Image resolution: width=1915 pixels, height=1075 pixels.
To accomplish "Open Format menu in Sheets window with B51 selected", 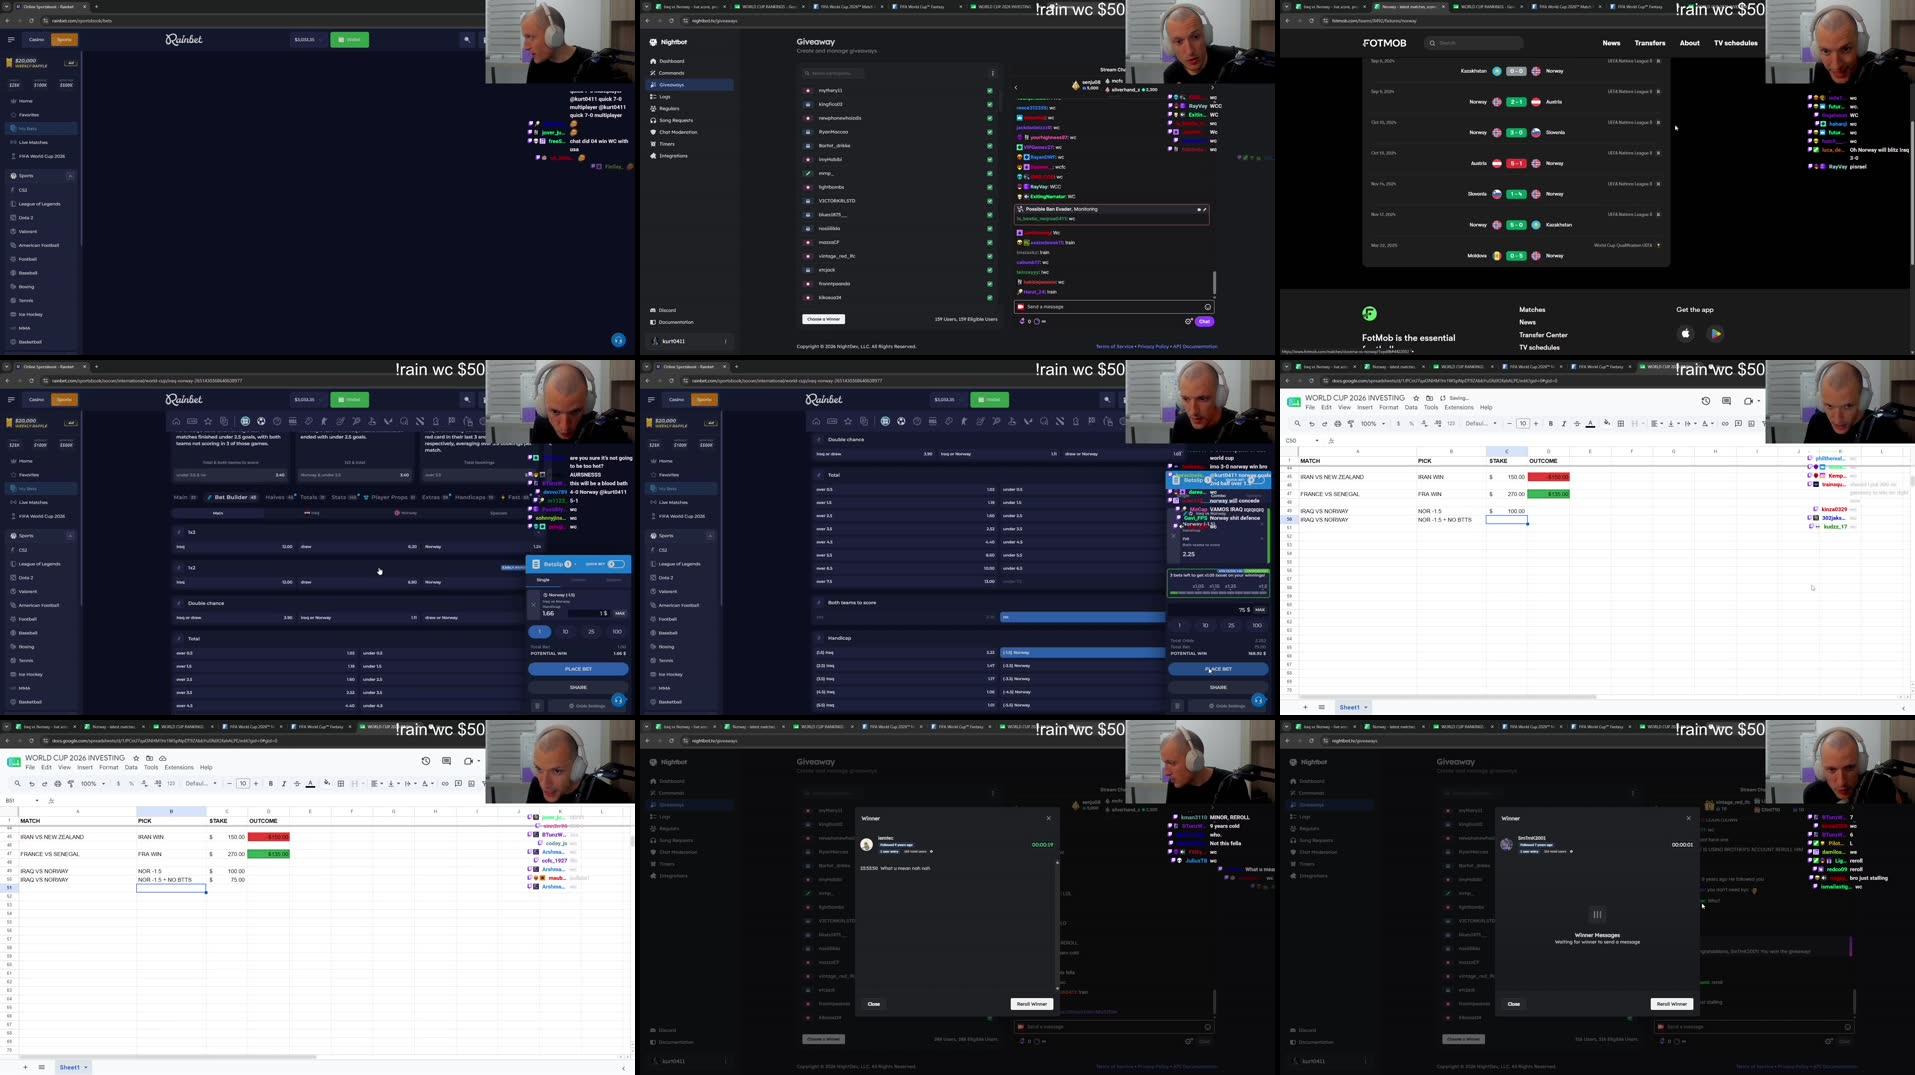I will 108,767.
